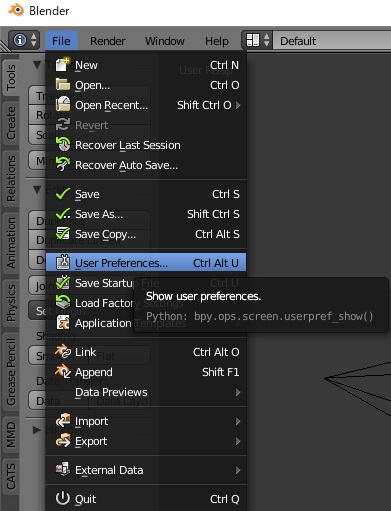Choose Save Copy... menu entry
The height and width of the screenshot is (511, 391).
point(146,234)
